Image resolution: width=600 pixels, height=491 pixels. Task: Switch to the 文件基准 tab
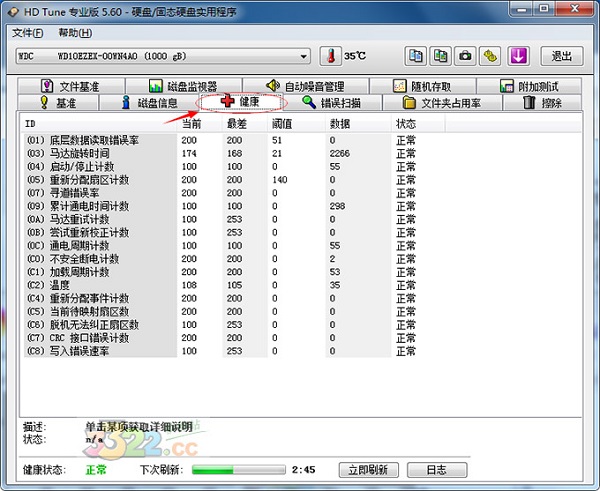(71, 86)
